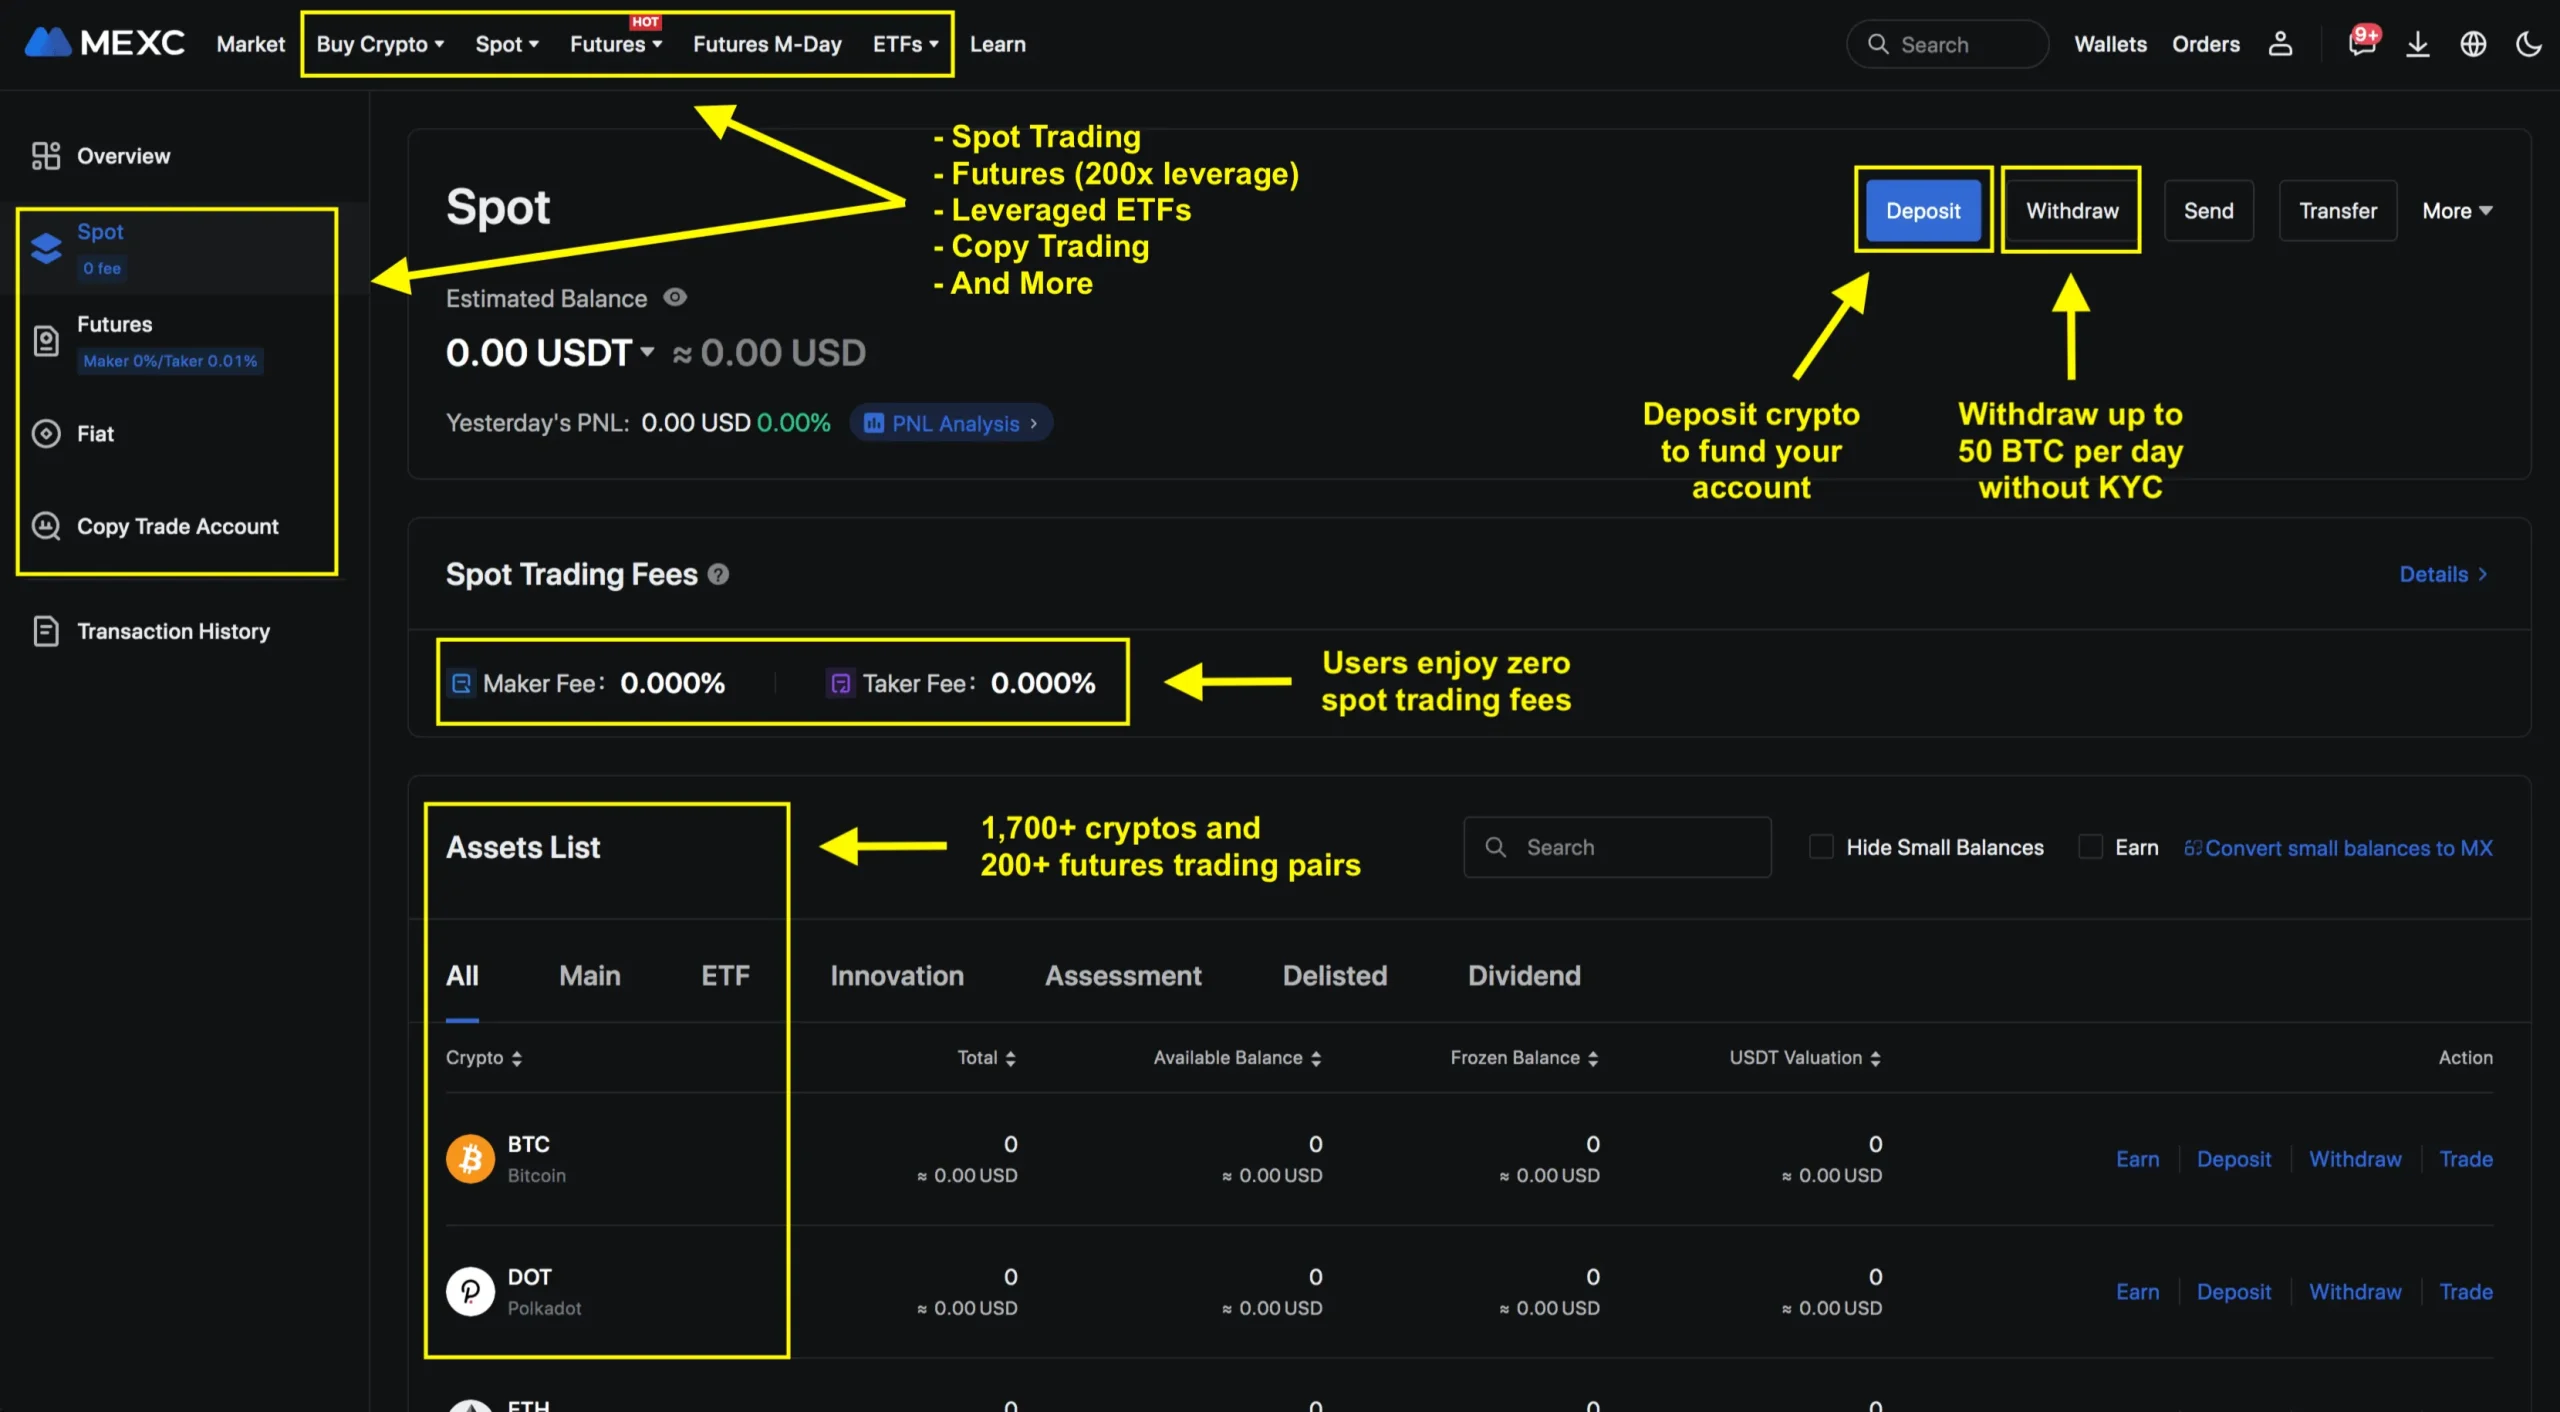Click the Send button
Viewport: 2560px width, 1412px height.
[2209, 211]
